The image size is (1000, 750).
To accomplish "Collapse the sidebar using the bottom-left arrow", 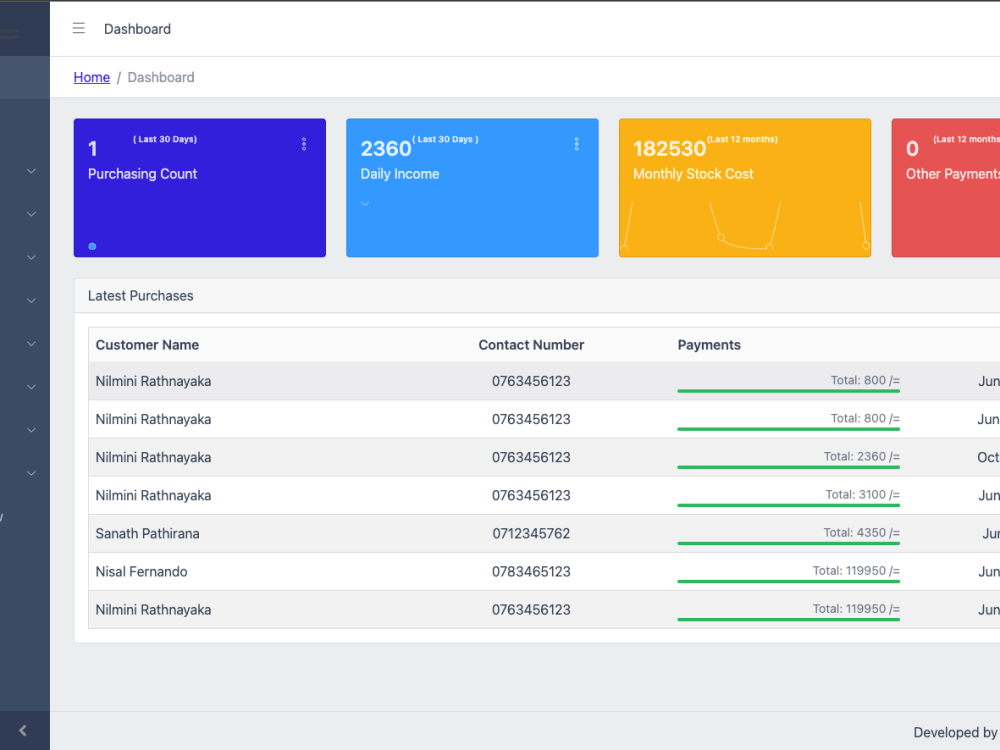I will click(23, 730).
